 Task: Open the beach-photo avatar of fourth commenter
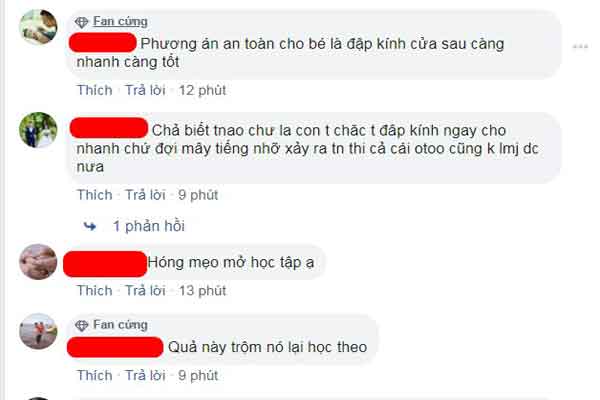pyautogui.click(x=38, y=331)
